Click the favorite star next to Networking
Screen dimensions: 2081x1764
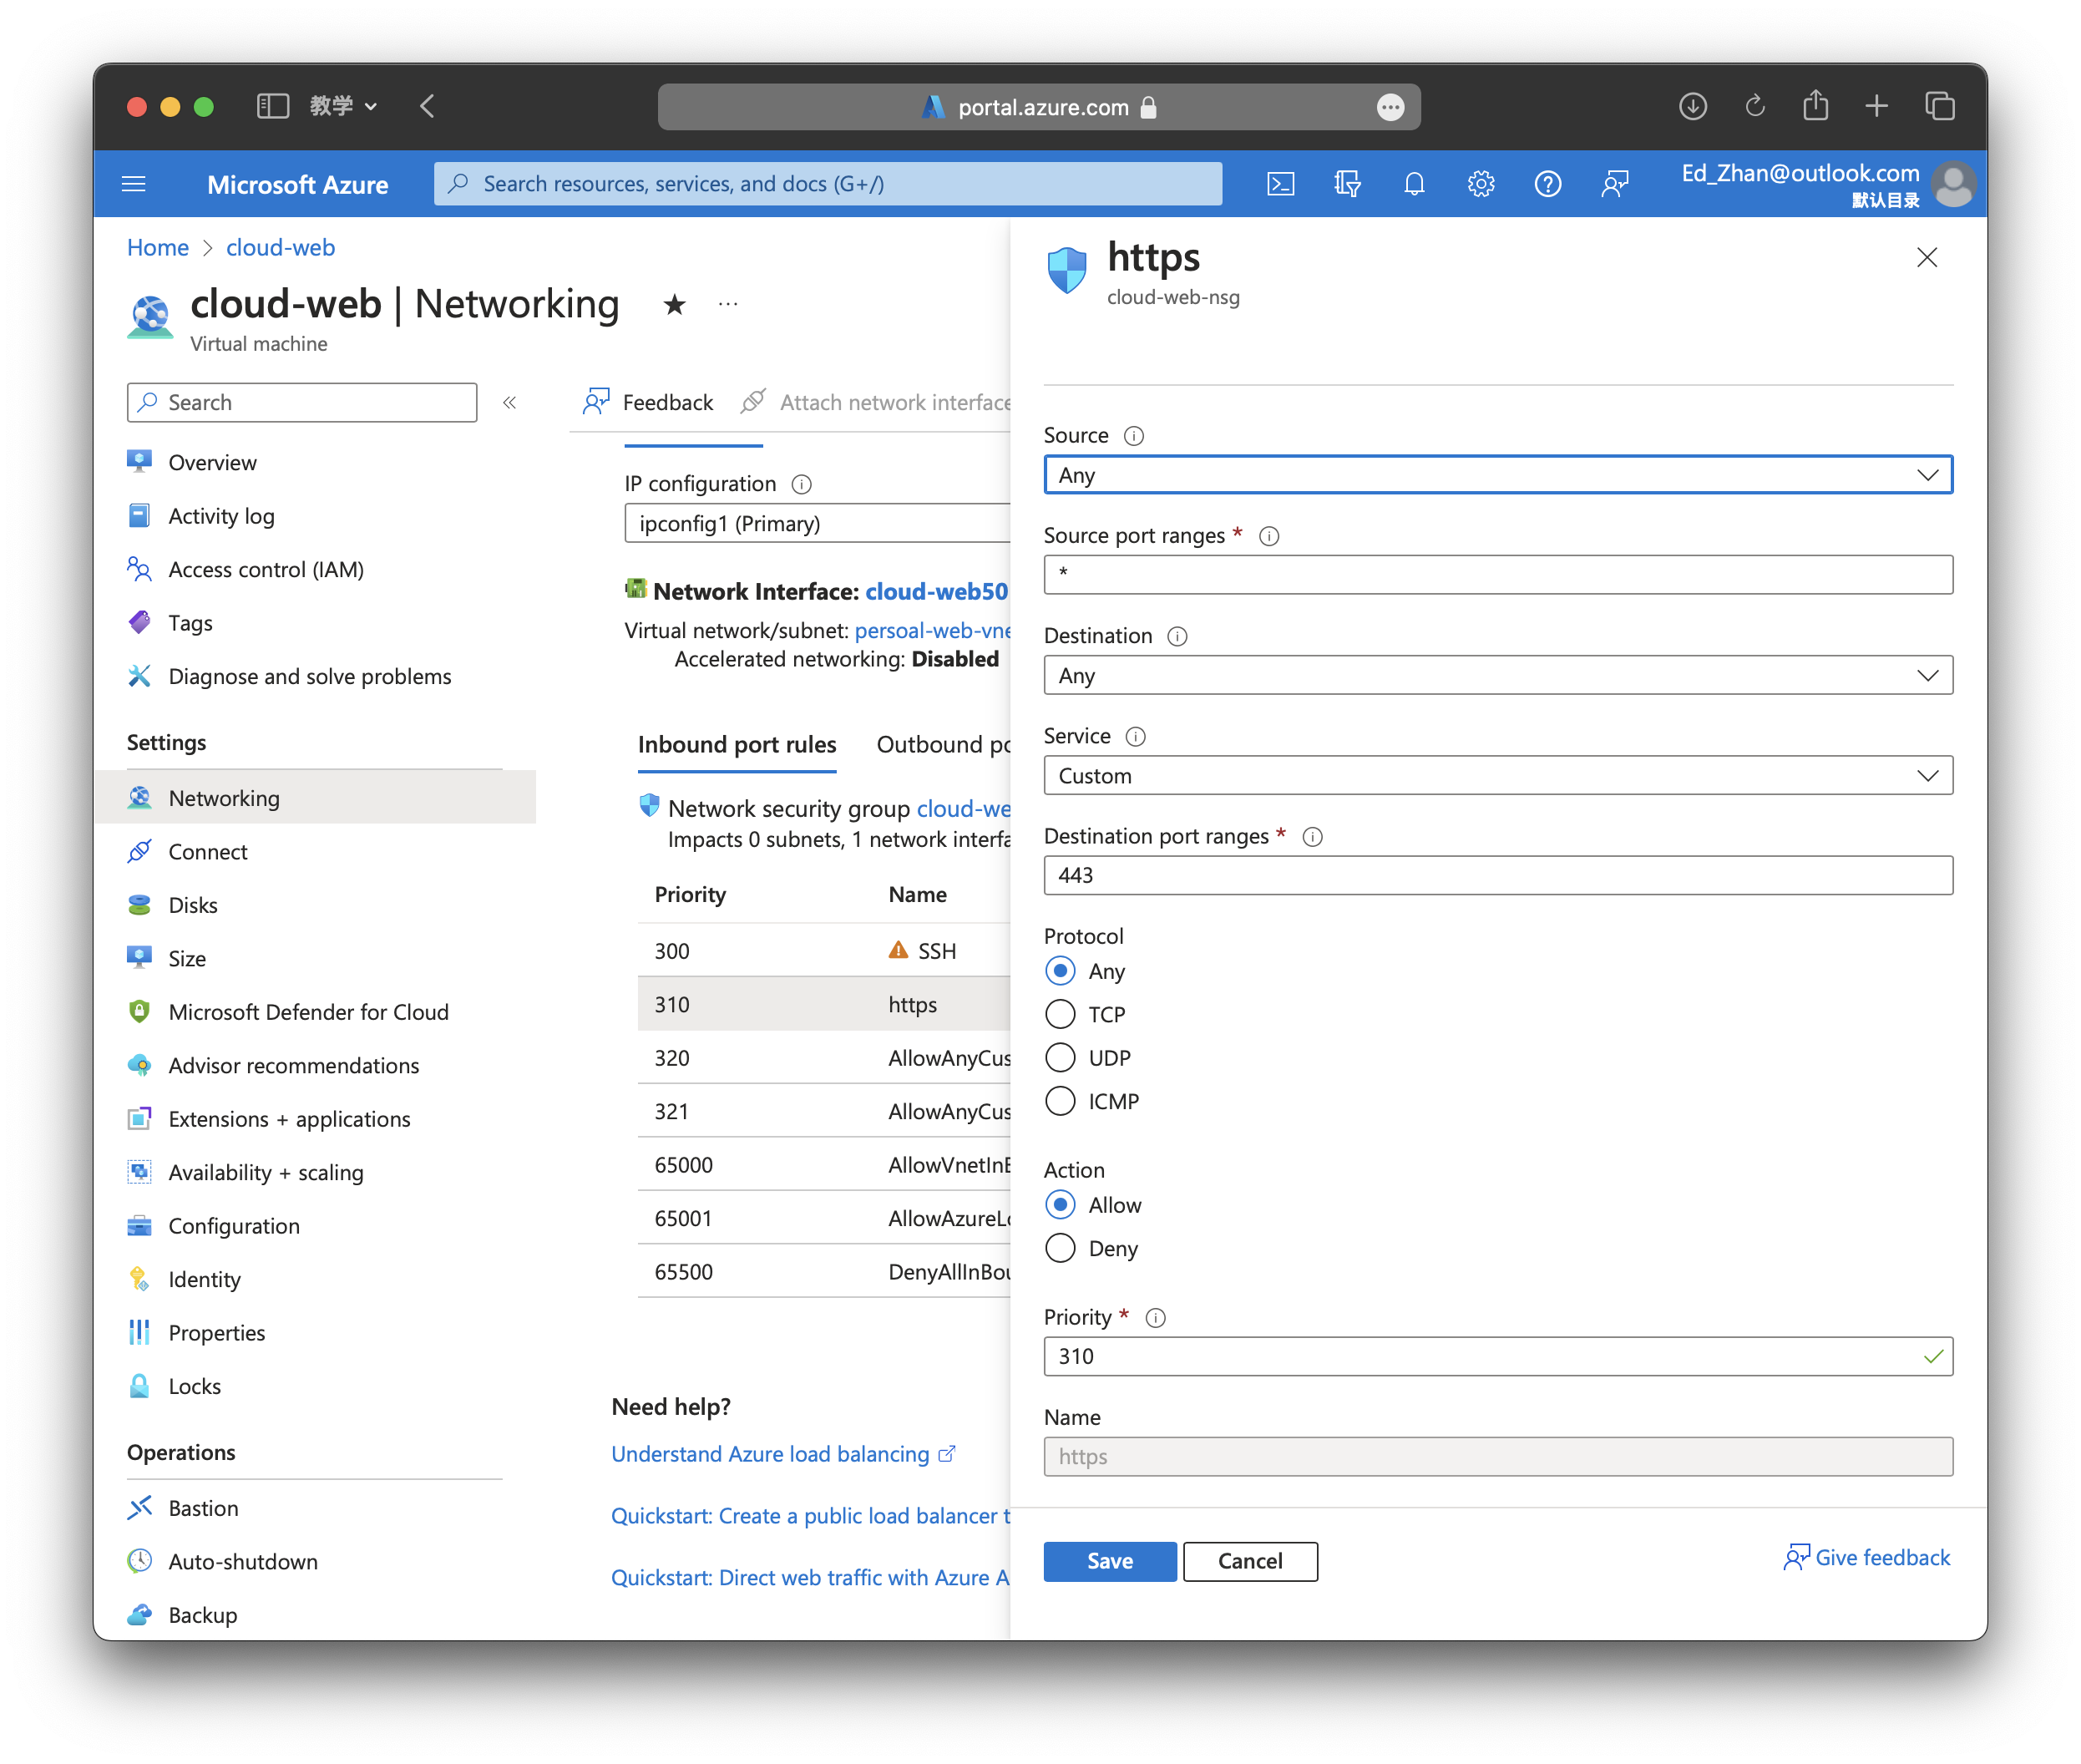click(x=674, y=304)
